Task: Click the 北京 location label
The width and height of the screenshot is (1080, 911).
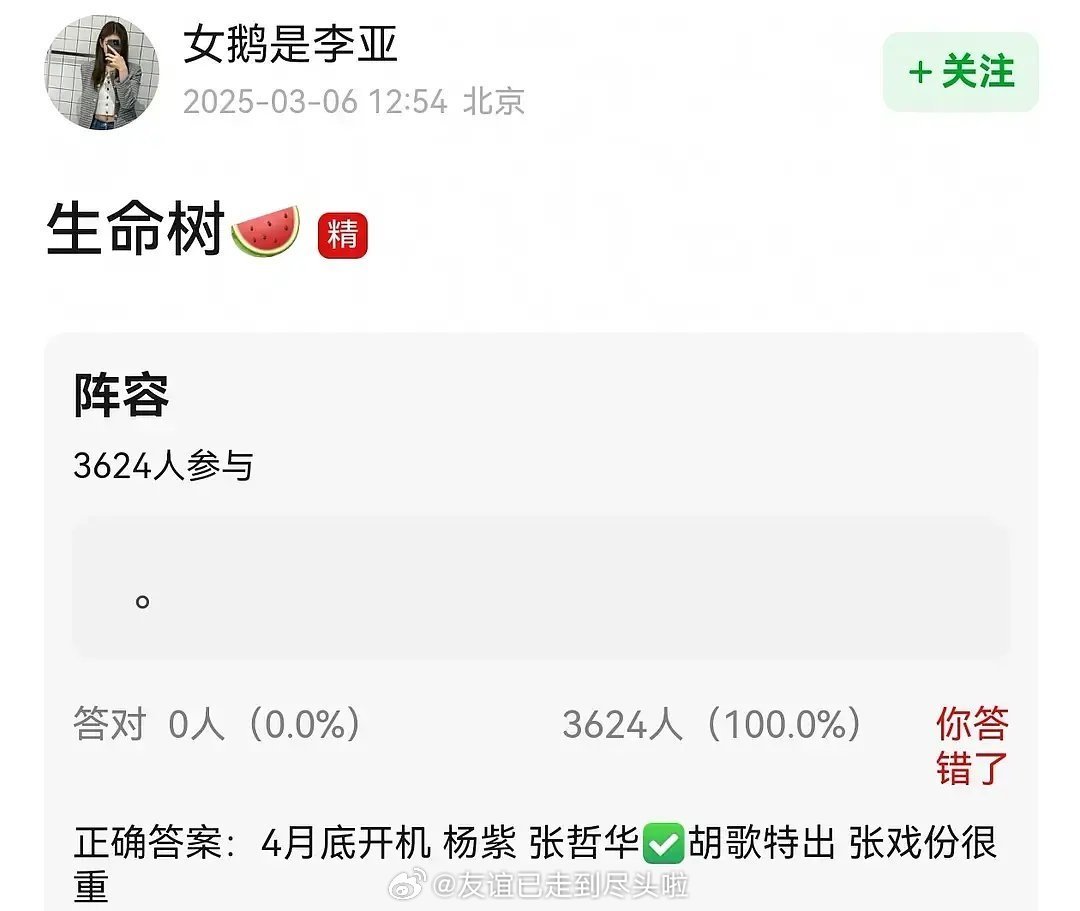Action: pos(494,102)
